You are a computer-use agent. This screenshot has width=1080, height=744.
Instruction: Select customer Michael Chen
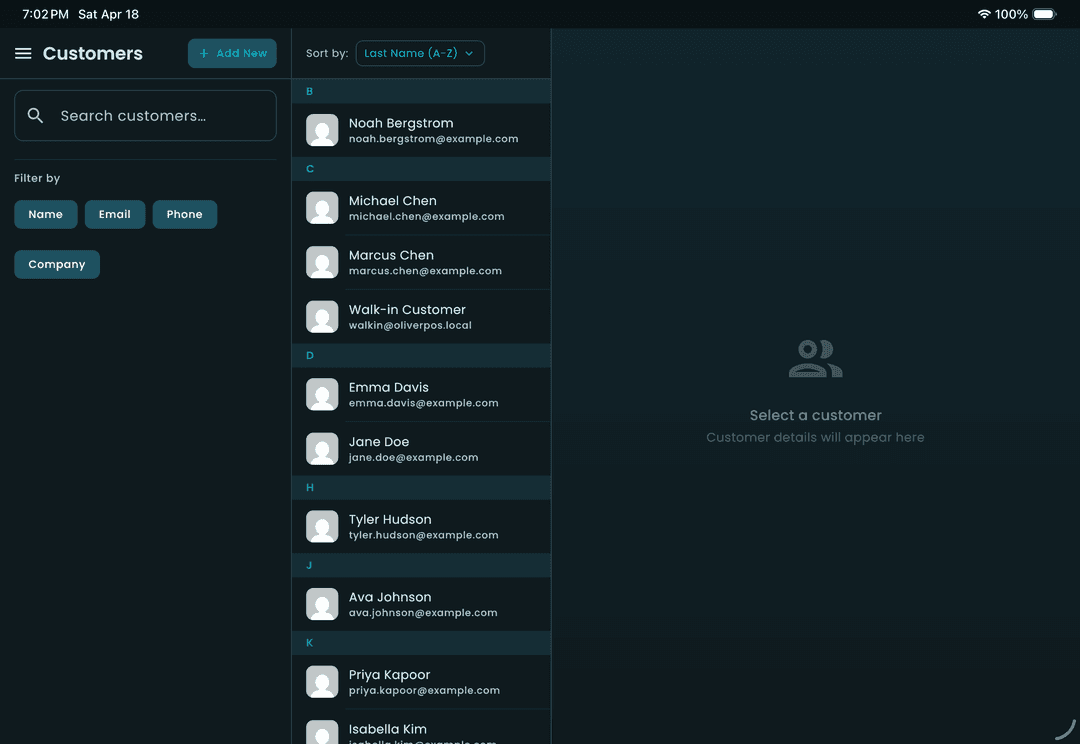422,208
